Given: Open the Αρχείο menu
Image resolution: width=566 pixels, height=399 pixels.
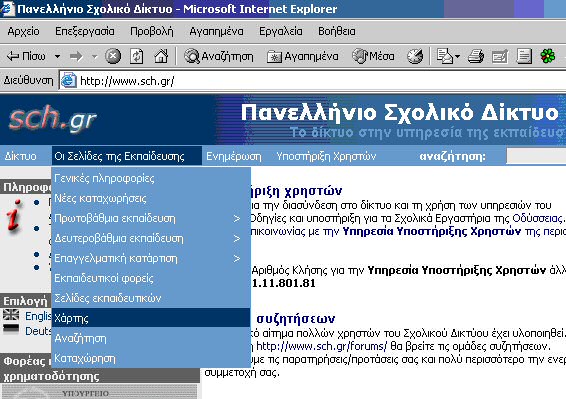Looking at the screenshot, I should (23, 31).
